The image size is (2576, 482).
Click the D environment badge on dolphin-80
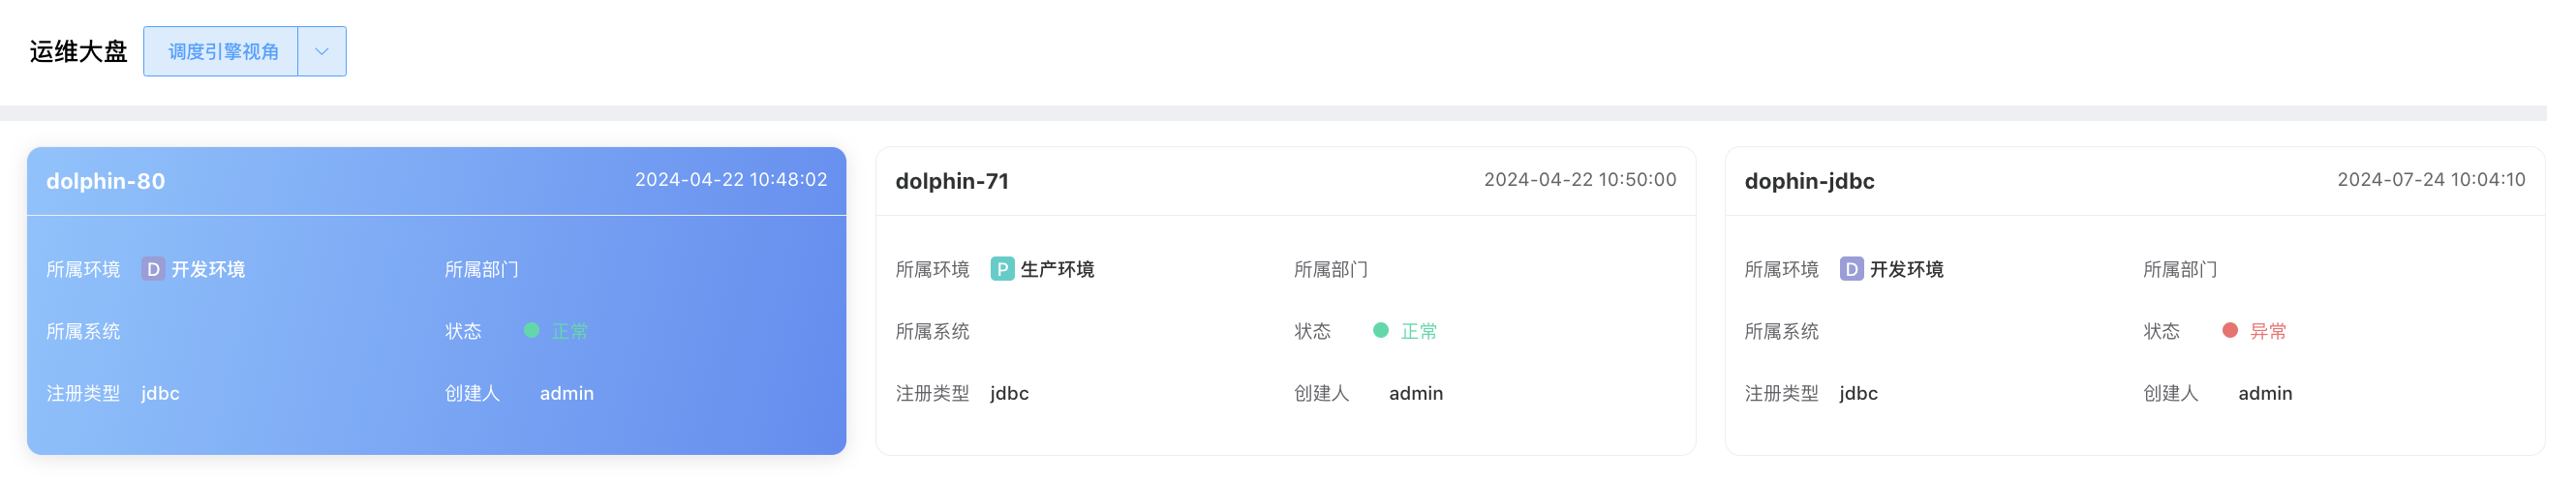click(x=153, y=269)
